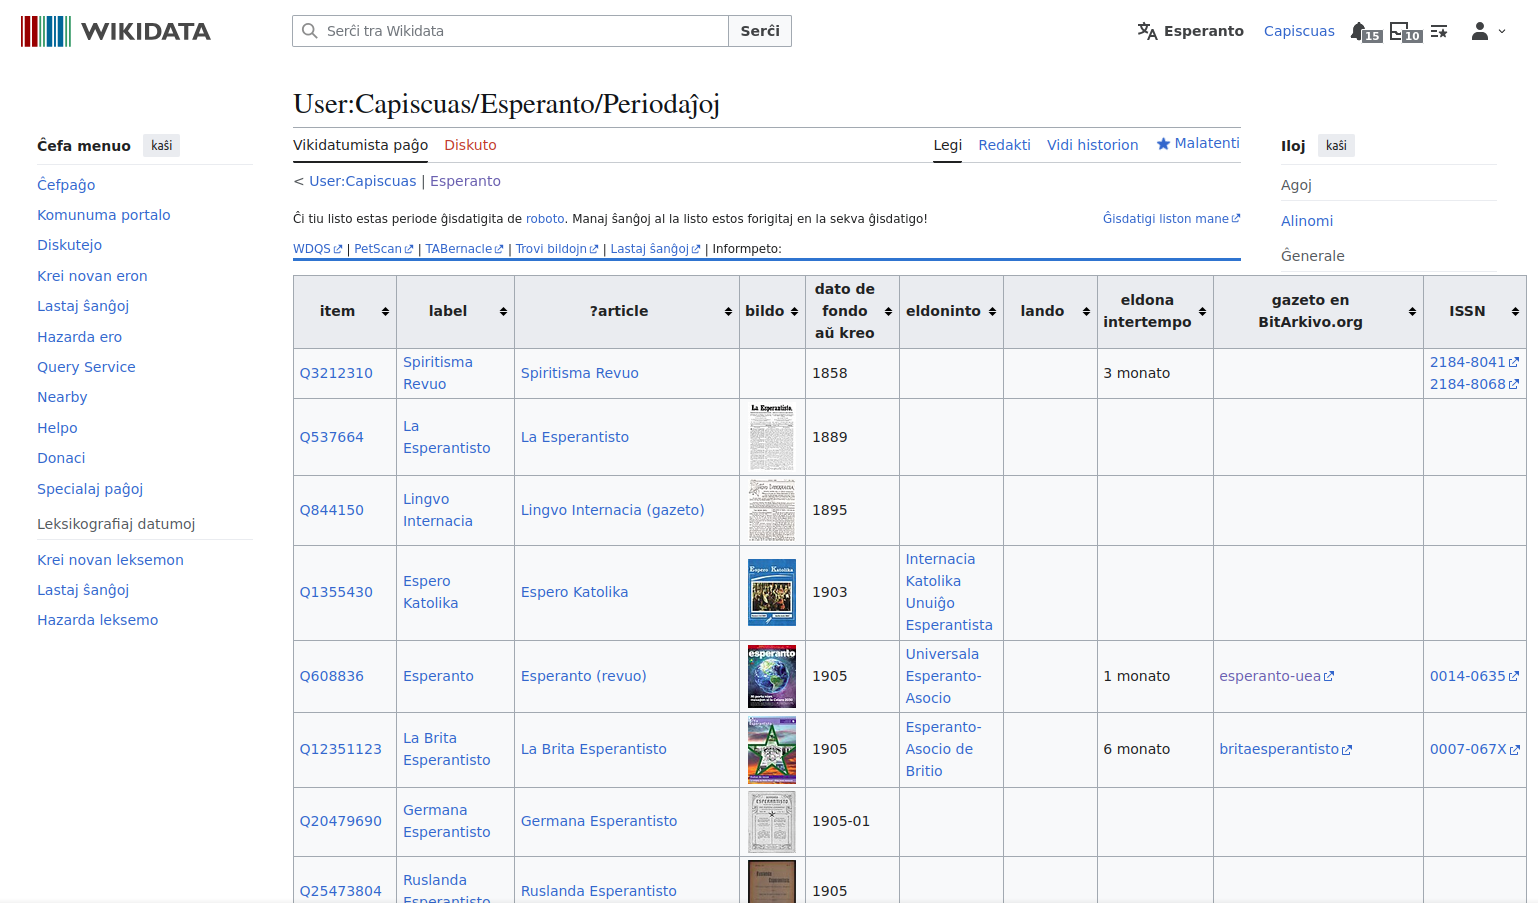Open britaesperantisto BitArkivo link

point(1285,749)
